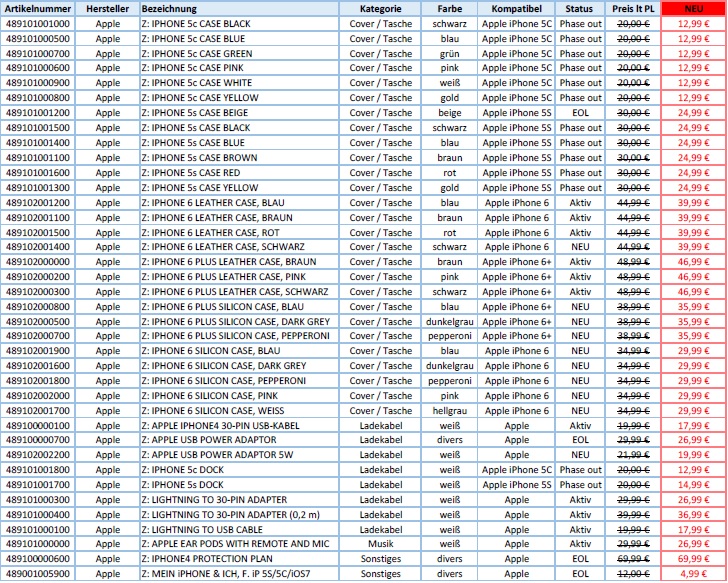Select the Bezeichnung header cell
Image resolution: width=728 pixels, height=583 pixels.
pos(239,9)
